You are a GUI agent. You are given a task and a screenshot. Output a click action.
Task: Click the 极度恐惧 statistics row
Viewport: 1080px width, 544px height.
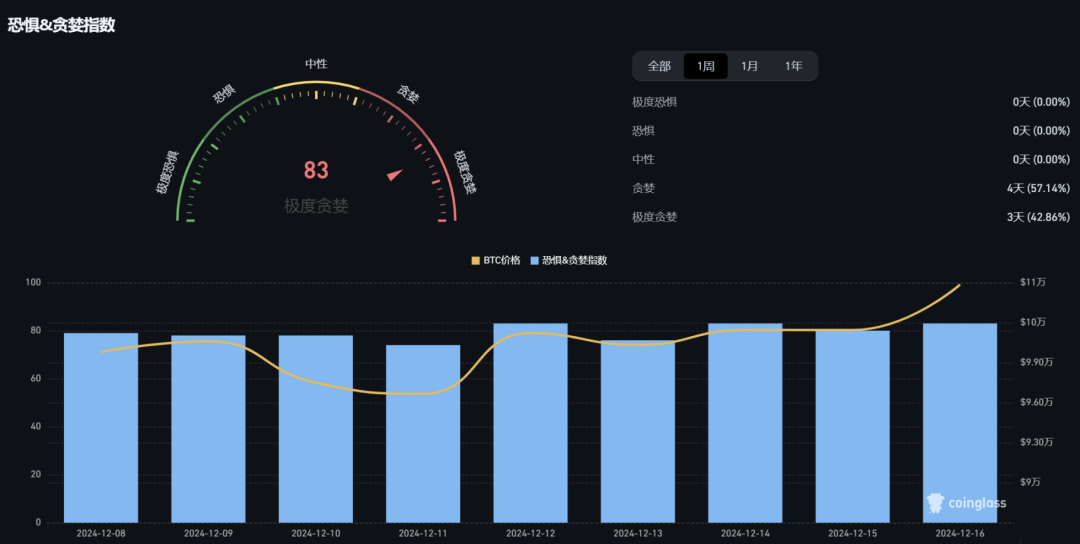(x=850, y=102)
